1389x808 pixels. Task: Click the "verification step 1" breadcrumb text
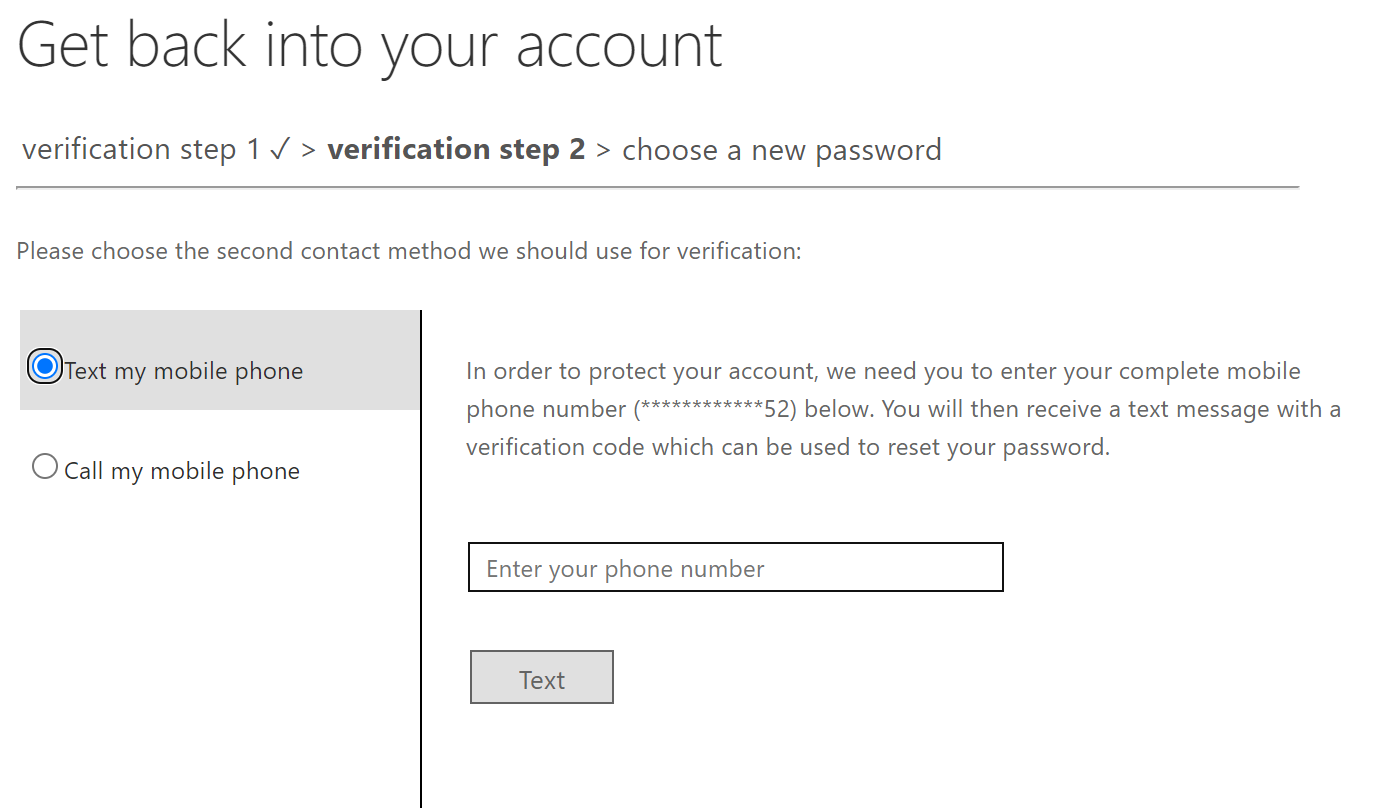click(x=142, y=150)
